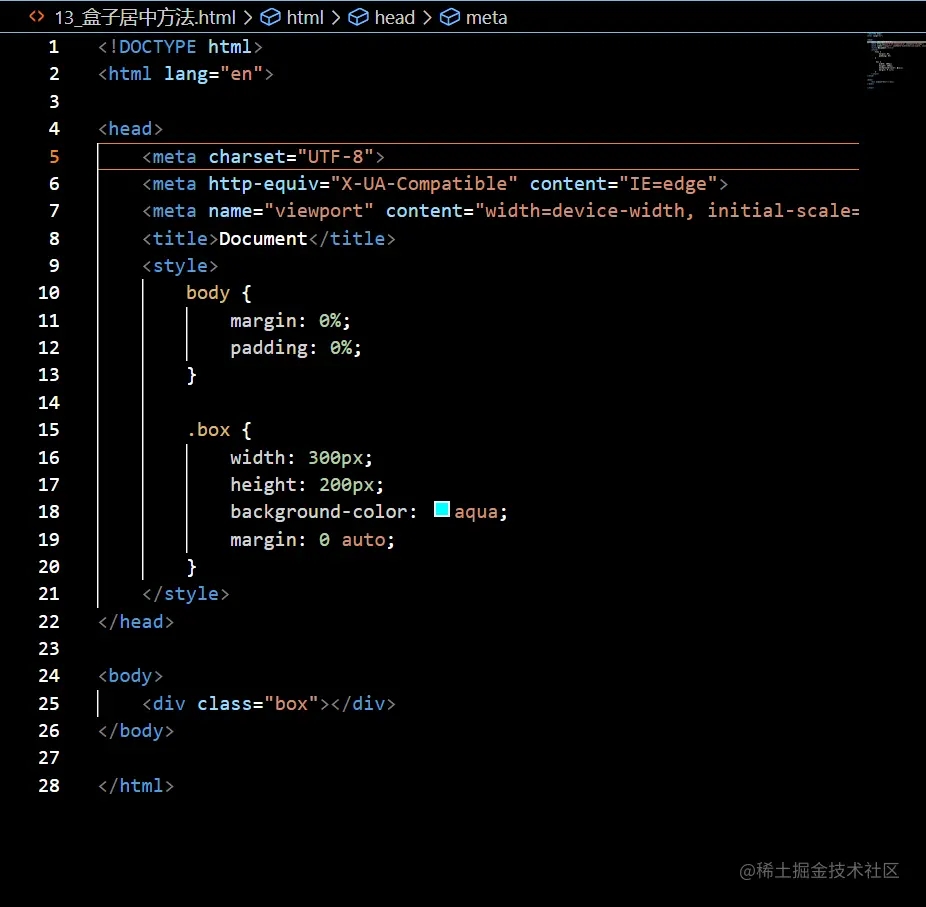Click the word Document in title tag

point(263,239)
